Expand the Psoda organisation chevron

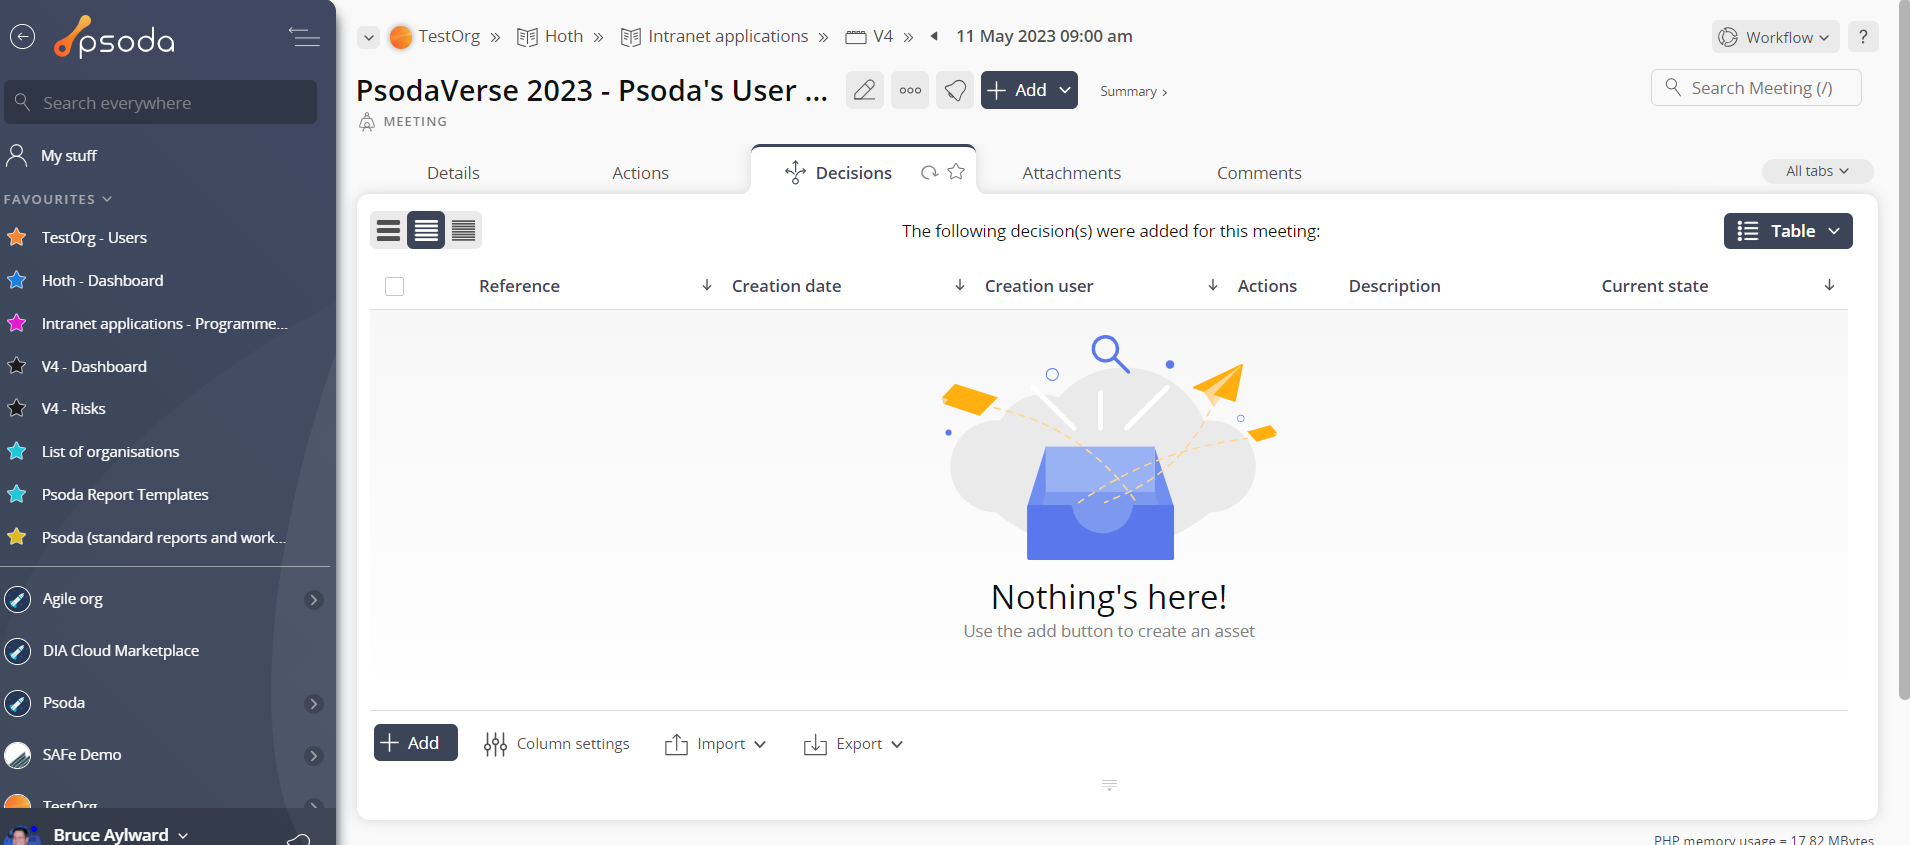tap(314, 704)
